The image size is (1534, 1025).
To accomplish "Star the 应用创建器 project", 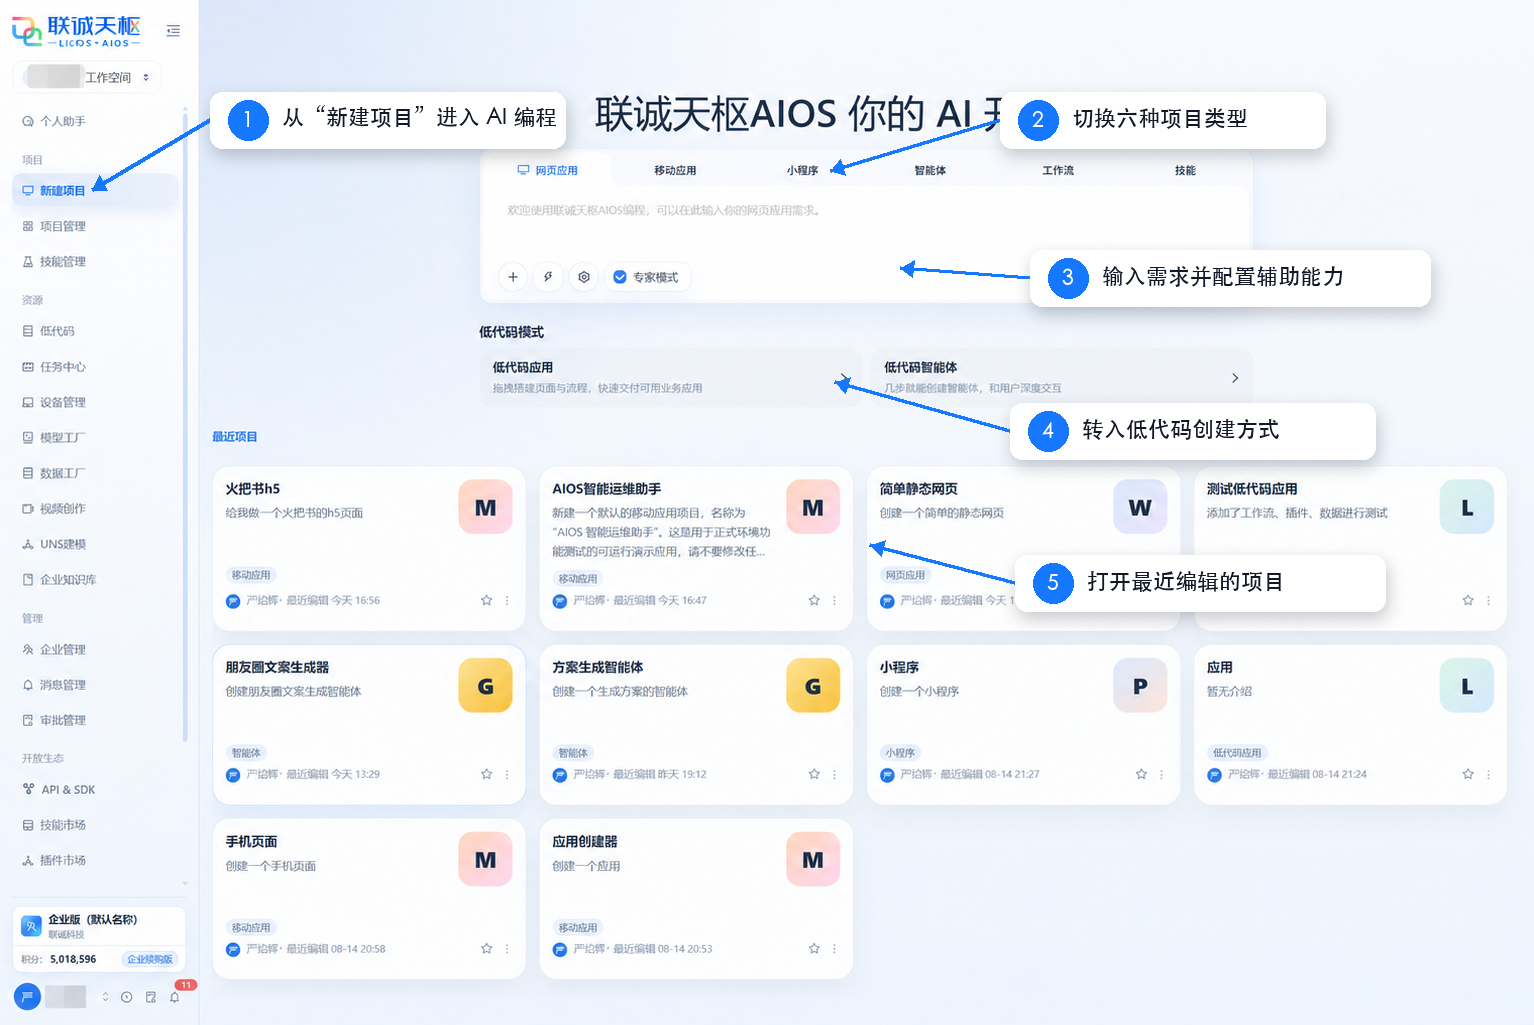I will 814,948.
